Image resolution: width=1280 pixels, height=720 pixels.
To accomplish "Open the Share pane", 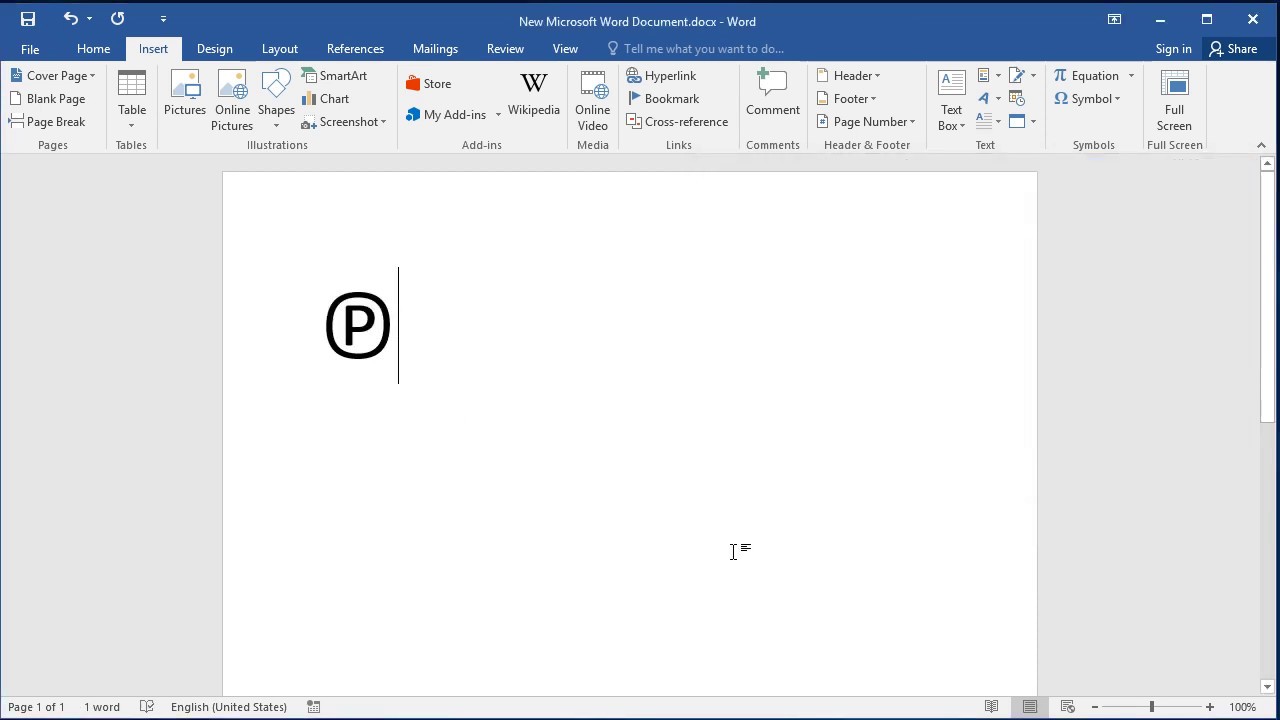I will [x=1233, y=49].
